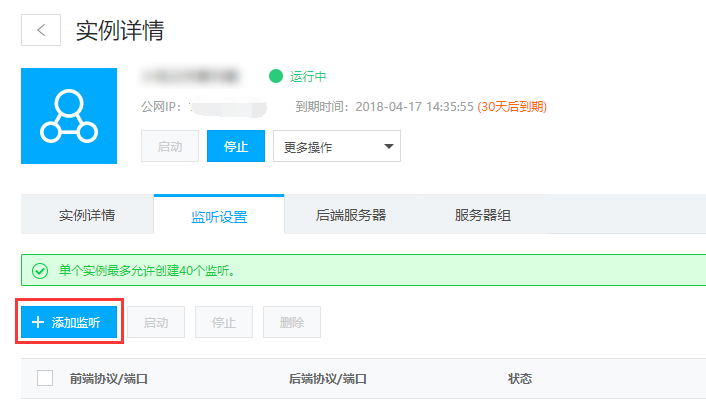Click the orange 30天后到期 expiry notice
Image resolution: width=706 pixels, height=407 pixels.
(x=512, y=106)
